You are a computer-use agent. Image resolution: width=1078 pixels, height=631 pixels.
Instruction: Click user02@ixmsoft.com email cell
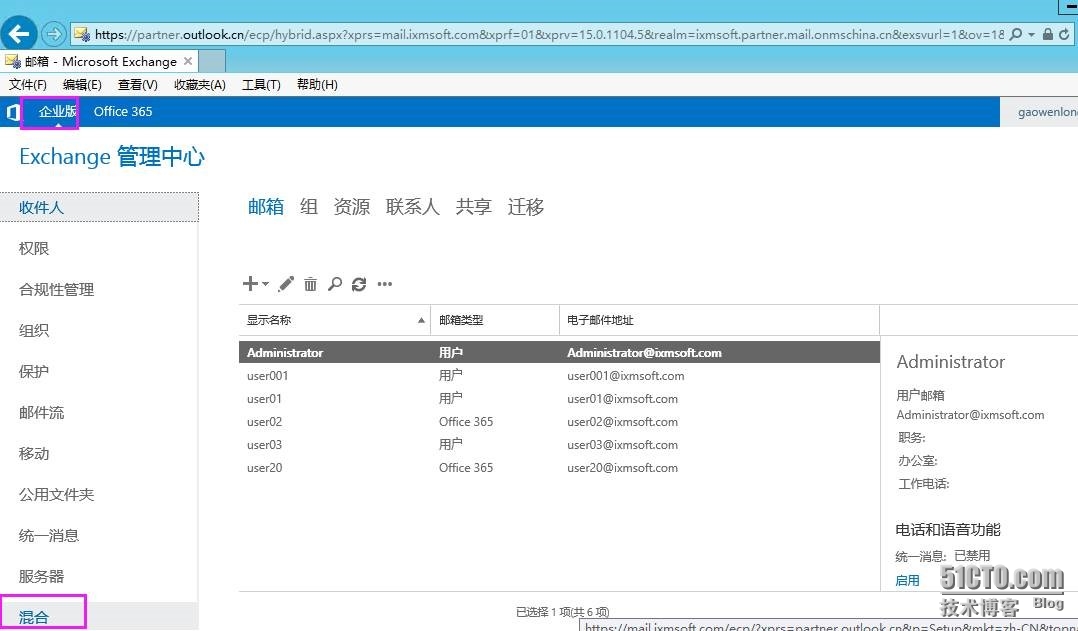[622, 421]
